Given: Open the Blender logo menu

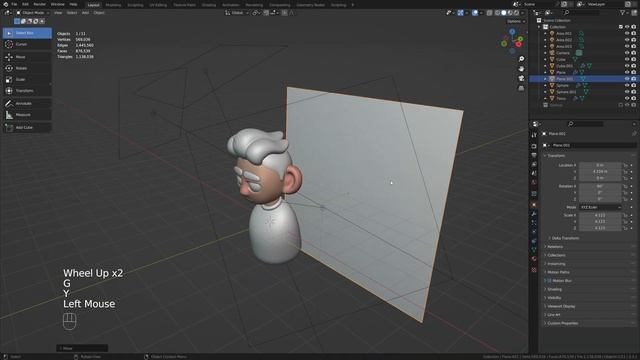Looking at the screenshot, I should coord(5,4).
